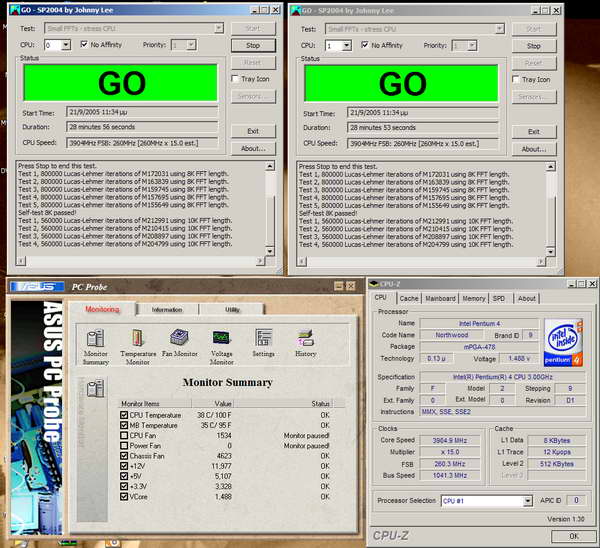Uncheck CPU Temperature monitor item
Viewport: 600px width, 548px height.
tap(124, 415)
